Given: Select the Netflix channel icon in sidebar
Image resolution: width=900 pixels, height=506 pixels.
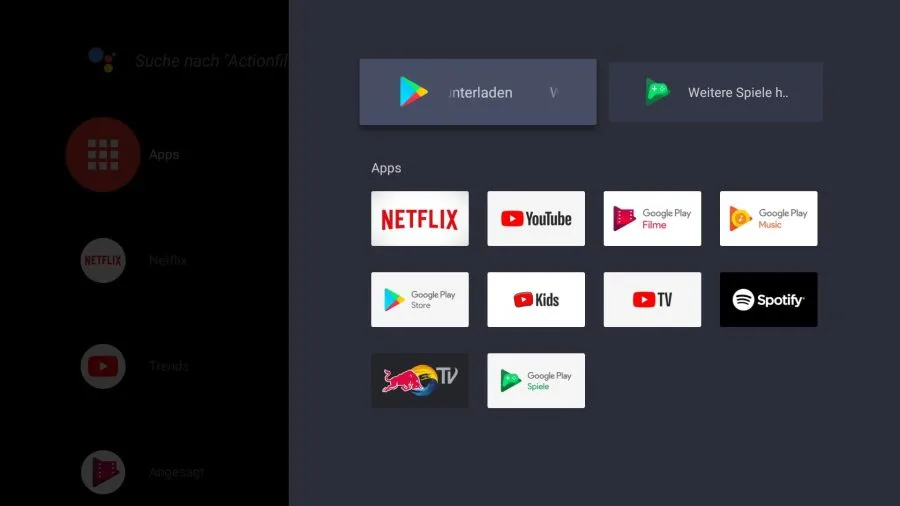Looking at the screenshot, I should (x=103, y=260).
